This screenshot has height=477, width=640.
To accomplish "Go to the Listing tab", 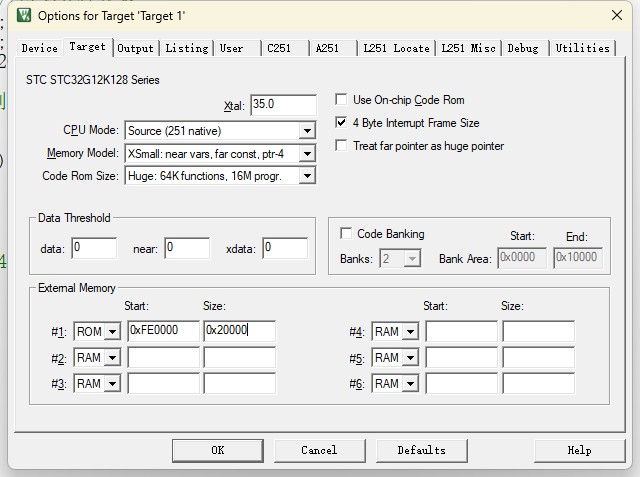I will pos(187,48).
